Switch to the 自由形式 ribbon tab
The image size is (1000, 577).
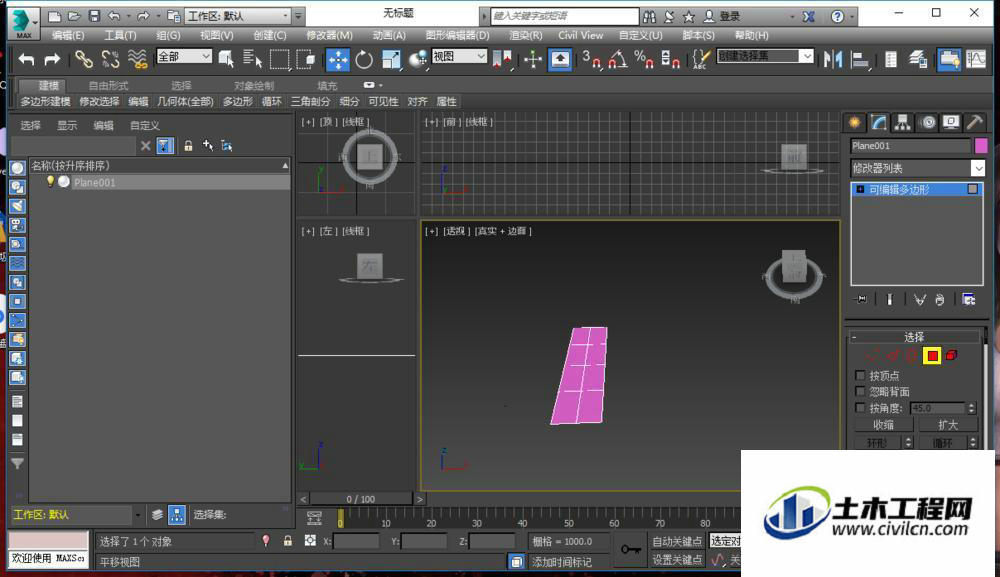tap(108, 85)
